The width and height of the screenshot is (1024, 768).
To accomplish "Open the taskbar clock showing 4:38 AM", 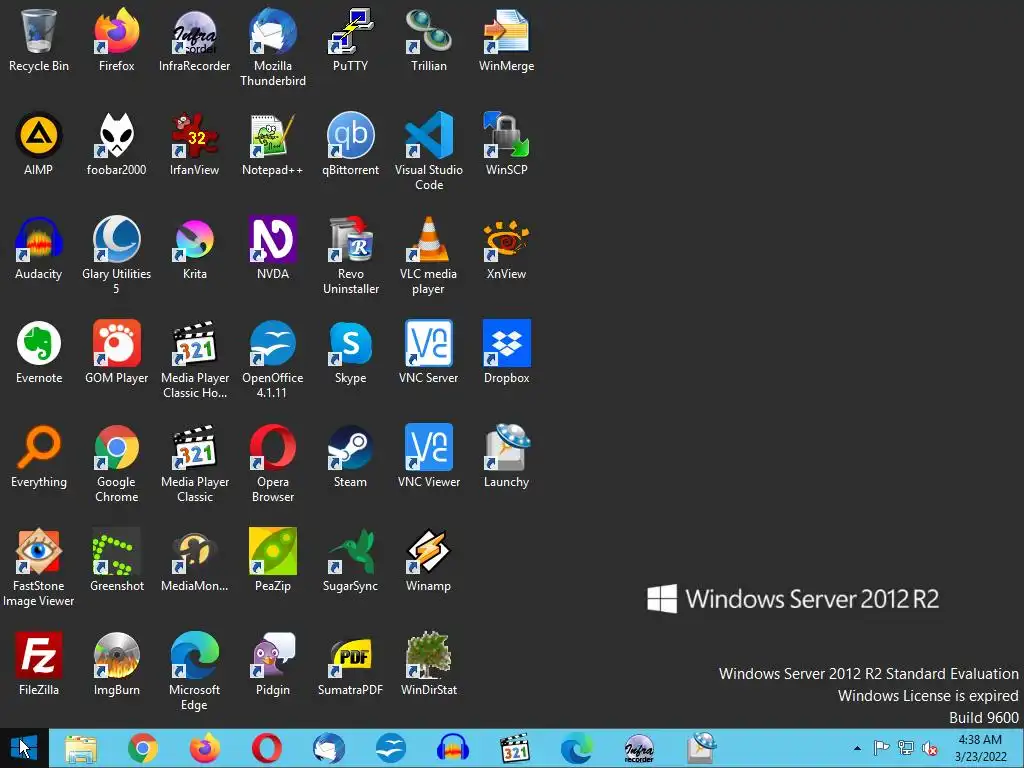I will pos(980,748).
